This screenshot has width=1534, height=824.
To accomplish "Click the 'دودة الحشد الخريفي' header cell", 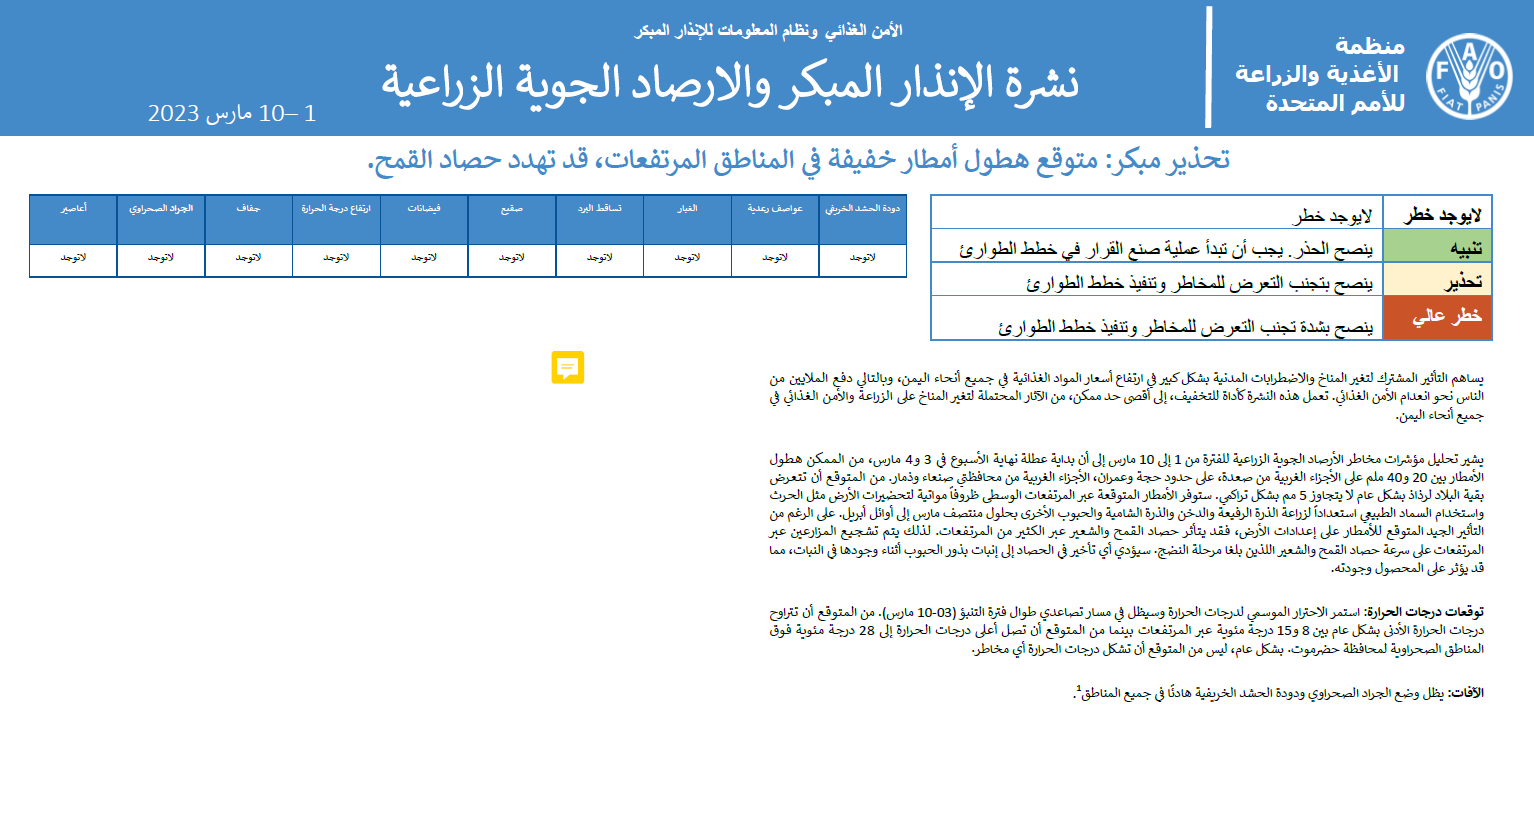I will 862,209.
